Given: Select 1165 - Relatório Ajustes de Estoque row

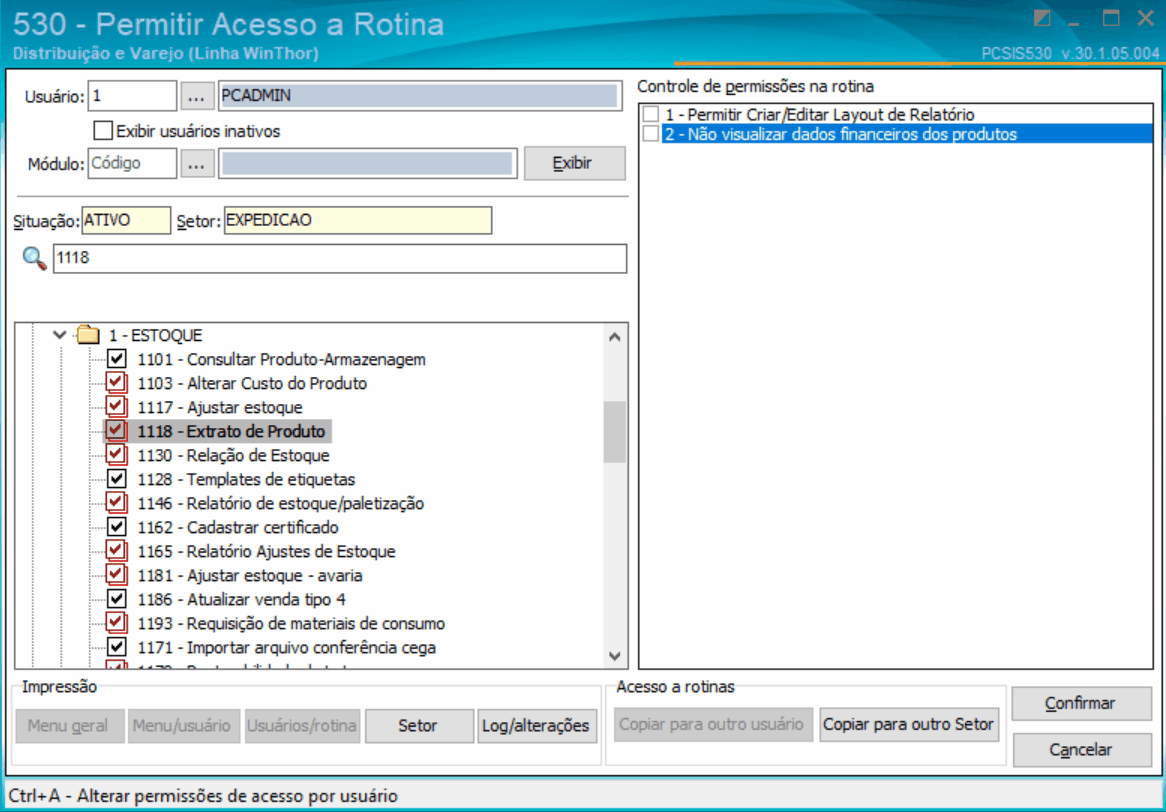Looking at the screenshot, I should (x=266, y=551).
